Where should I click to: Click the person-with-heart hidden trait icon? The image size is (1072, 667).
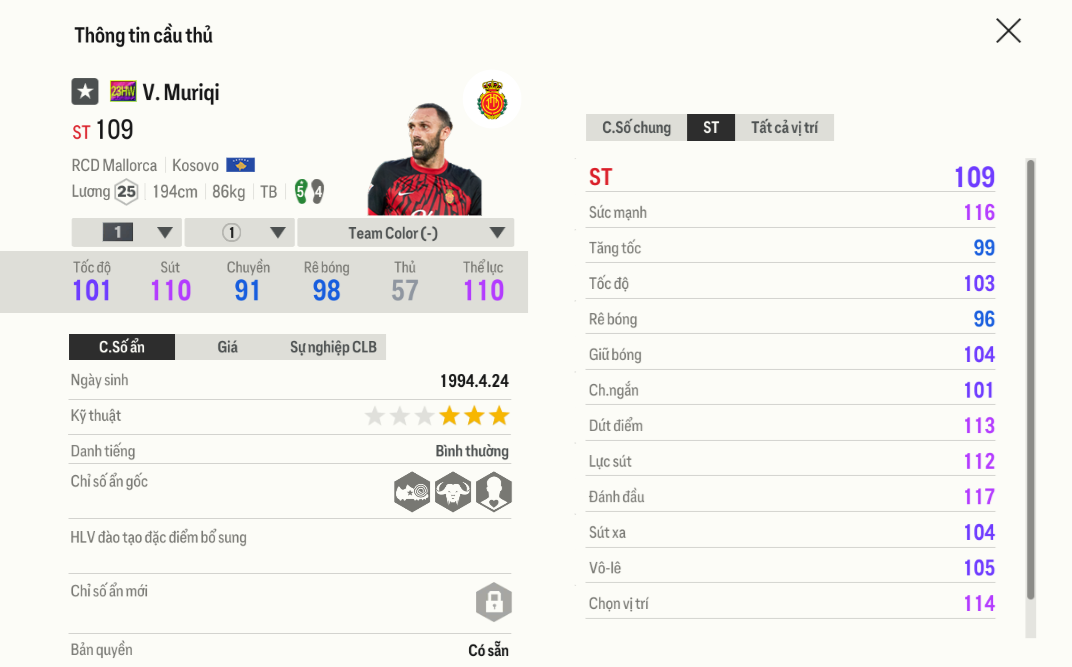point(493,491)
